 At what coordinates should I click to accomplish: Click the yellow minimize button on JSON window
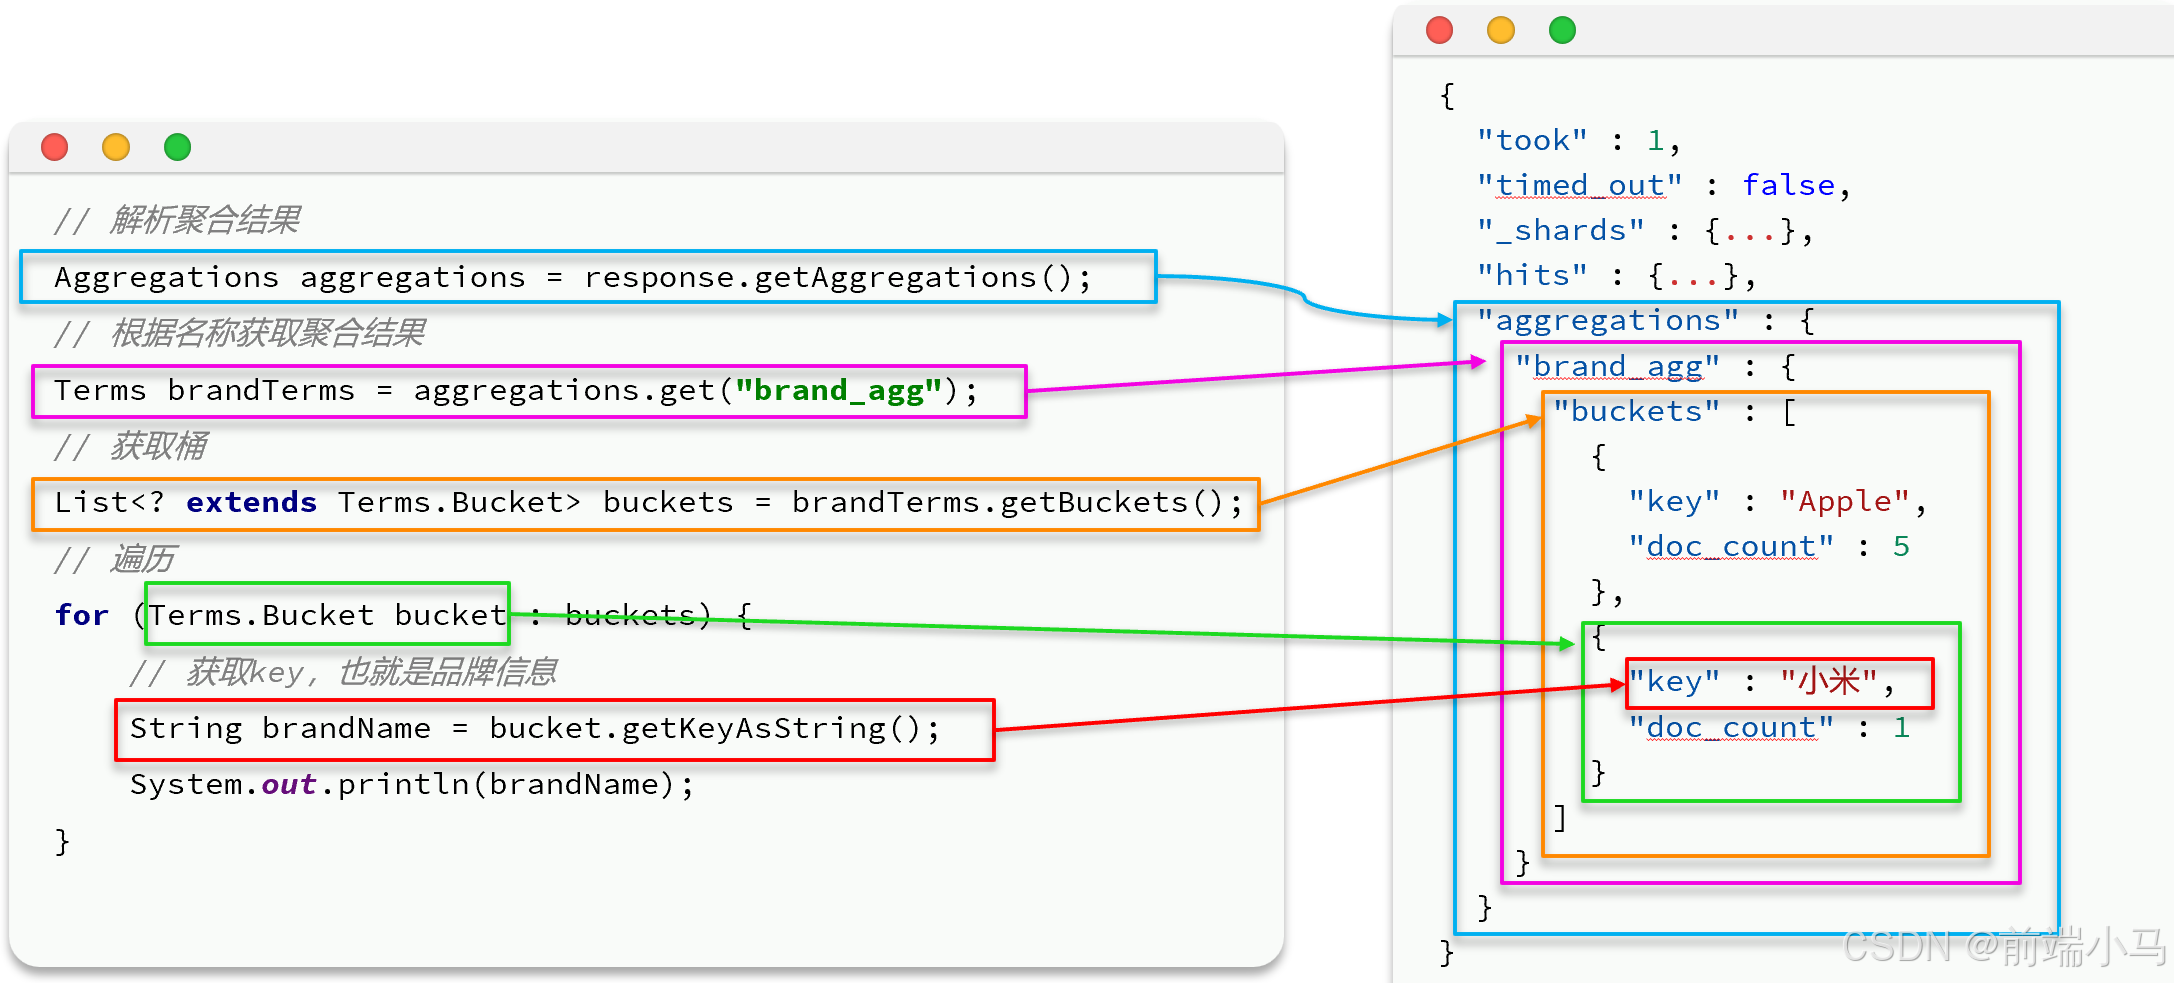coord(1501,30)
